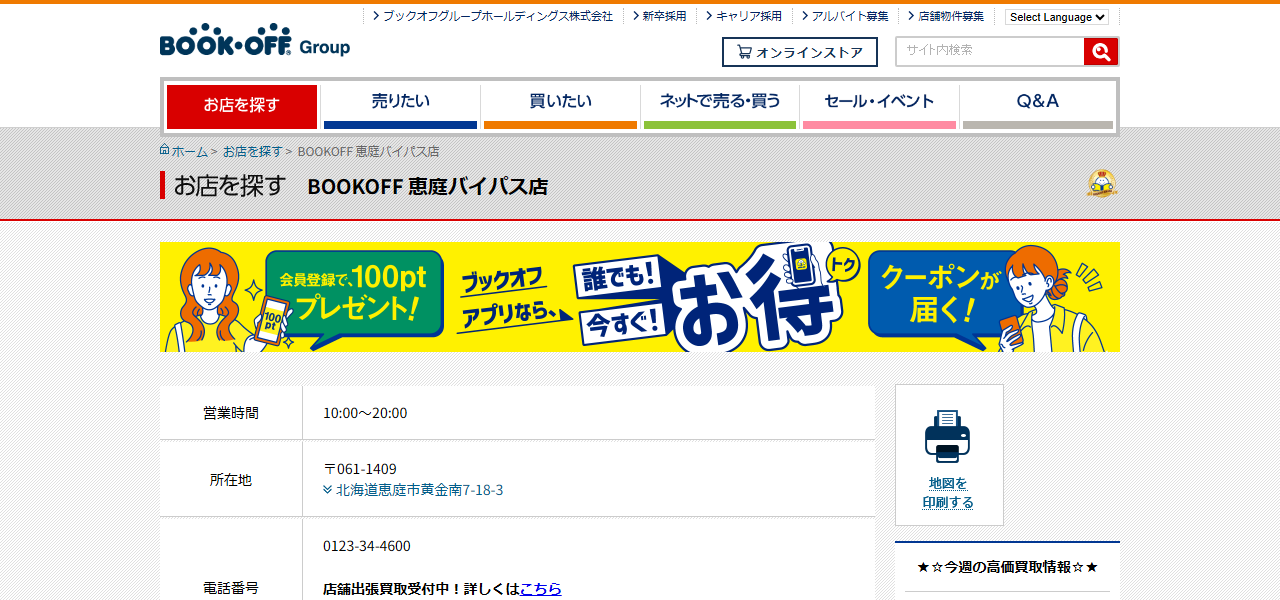Go to ホーム breadcrumb link

tap(190, 151)
